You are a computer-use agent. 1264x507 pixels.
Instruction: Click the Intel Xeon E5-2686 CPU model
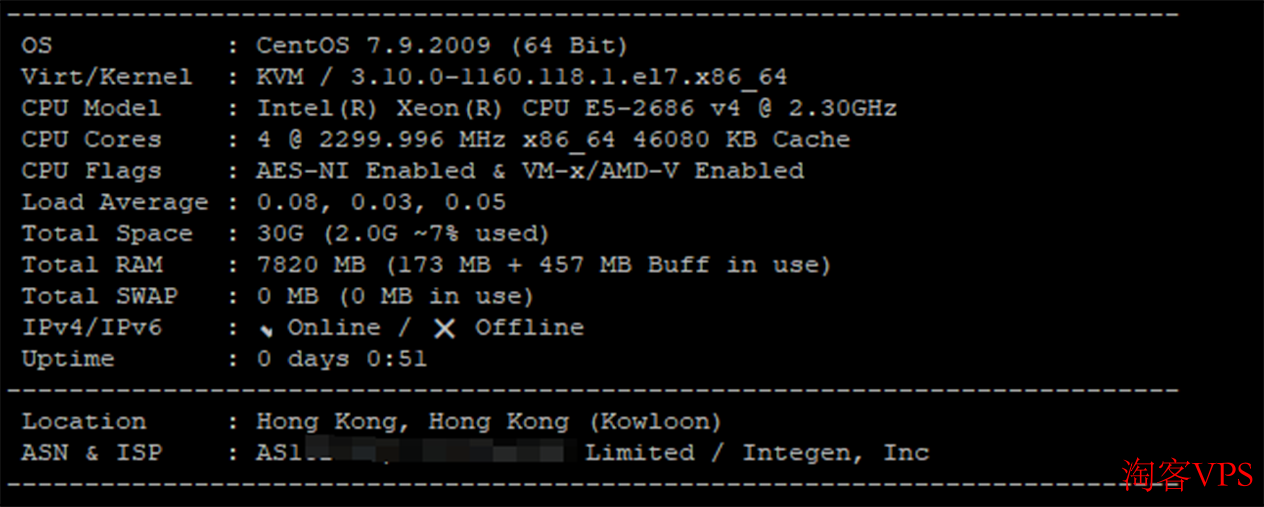(x=577, y=108)
